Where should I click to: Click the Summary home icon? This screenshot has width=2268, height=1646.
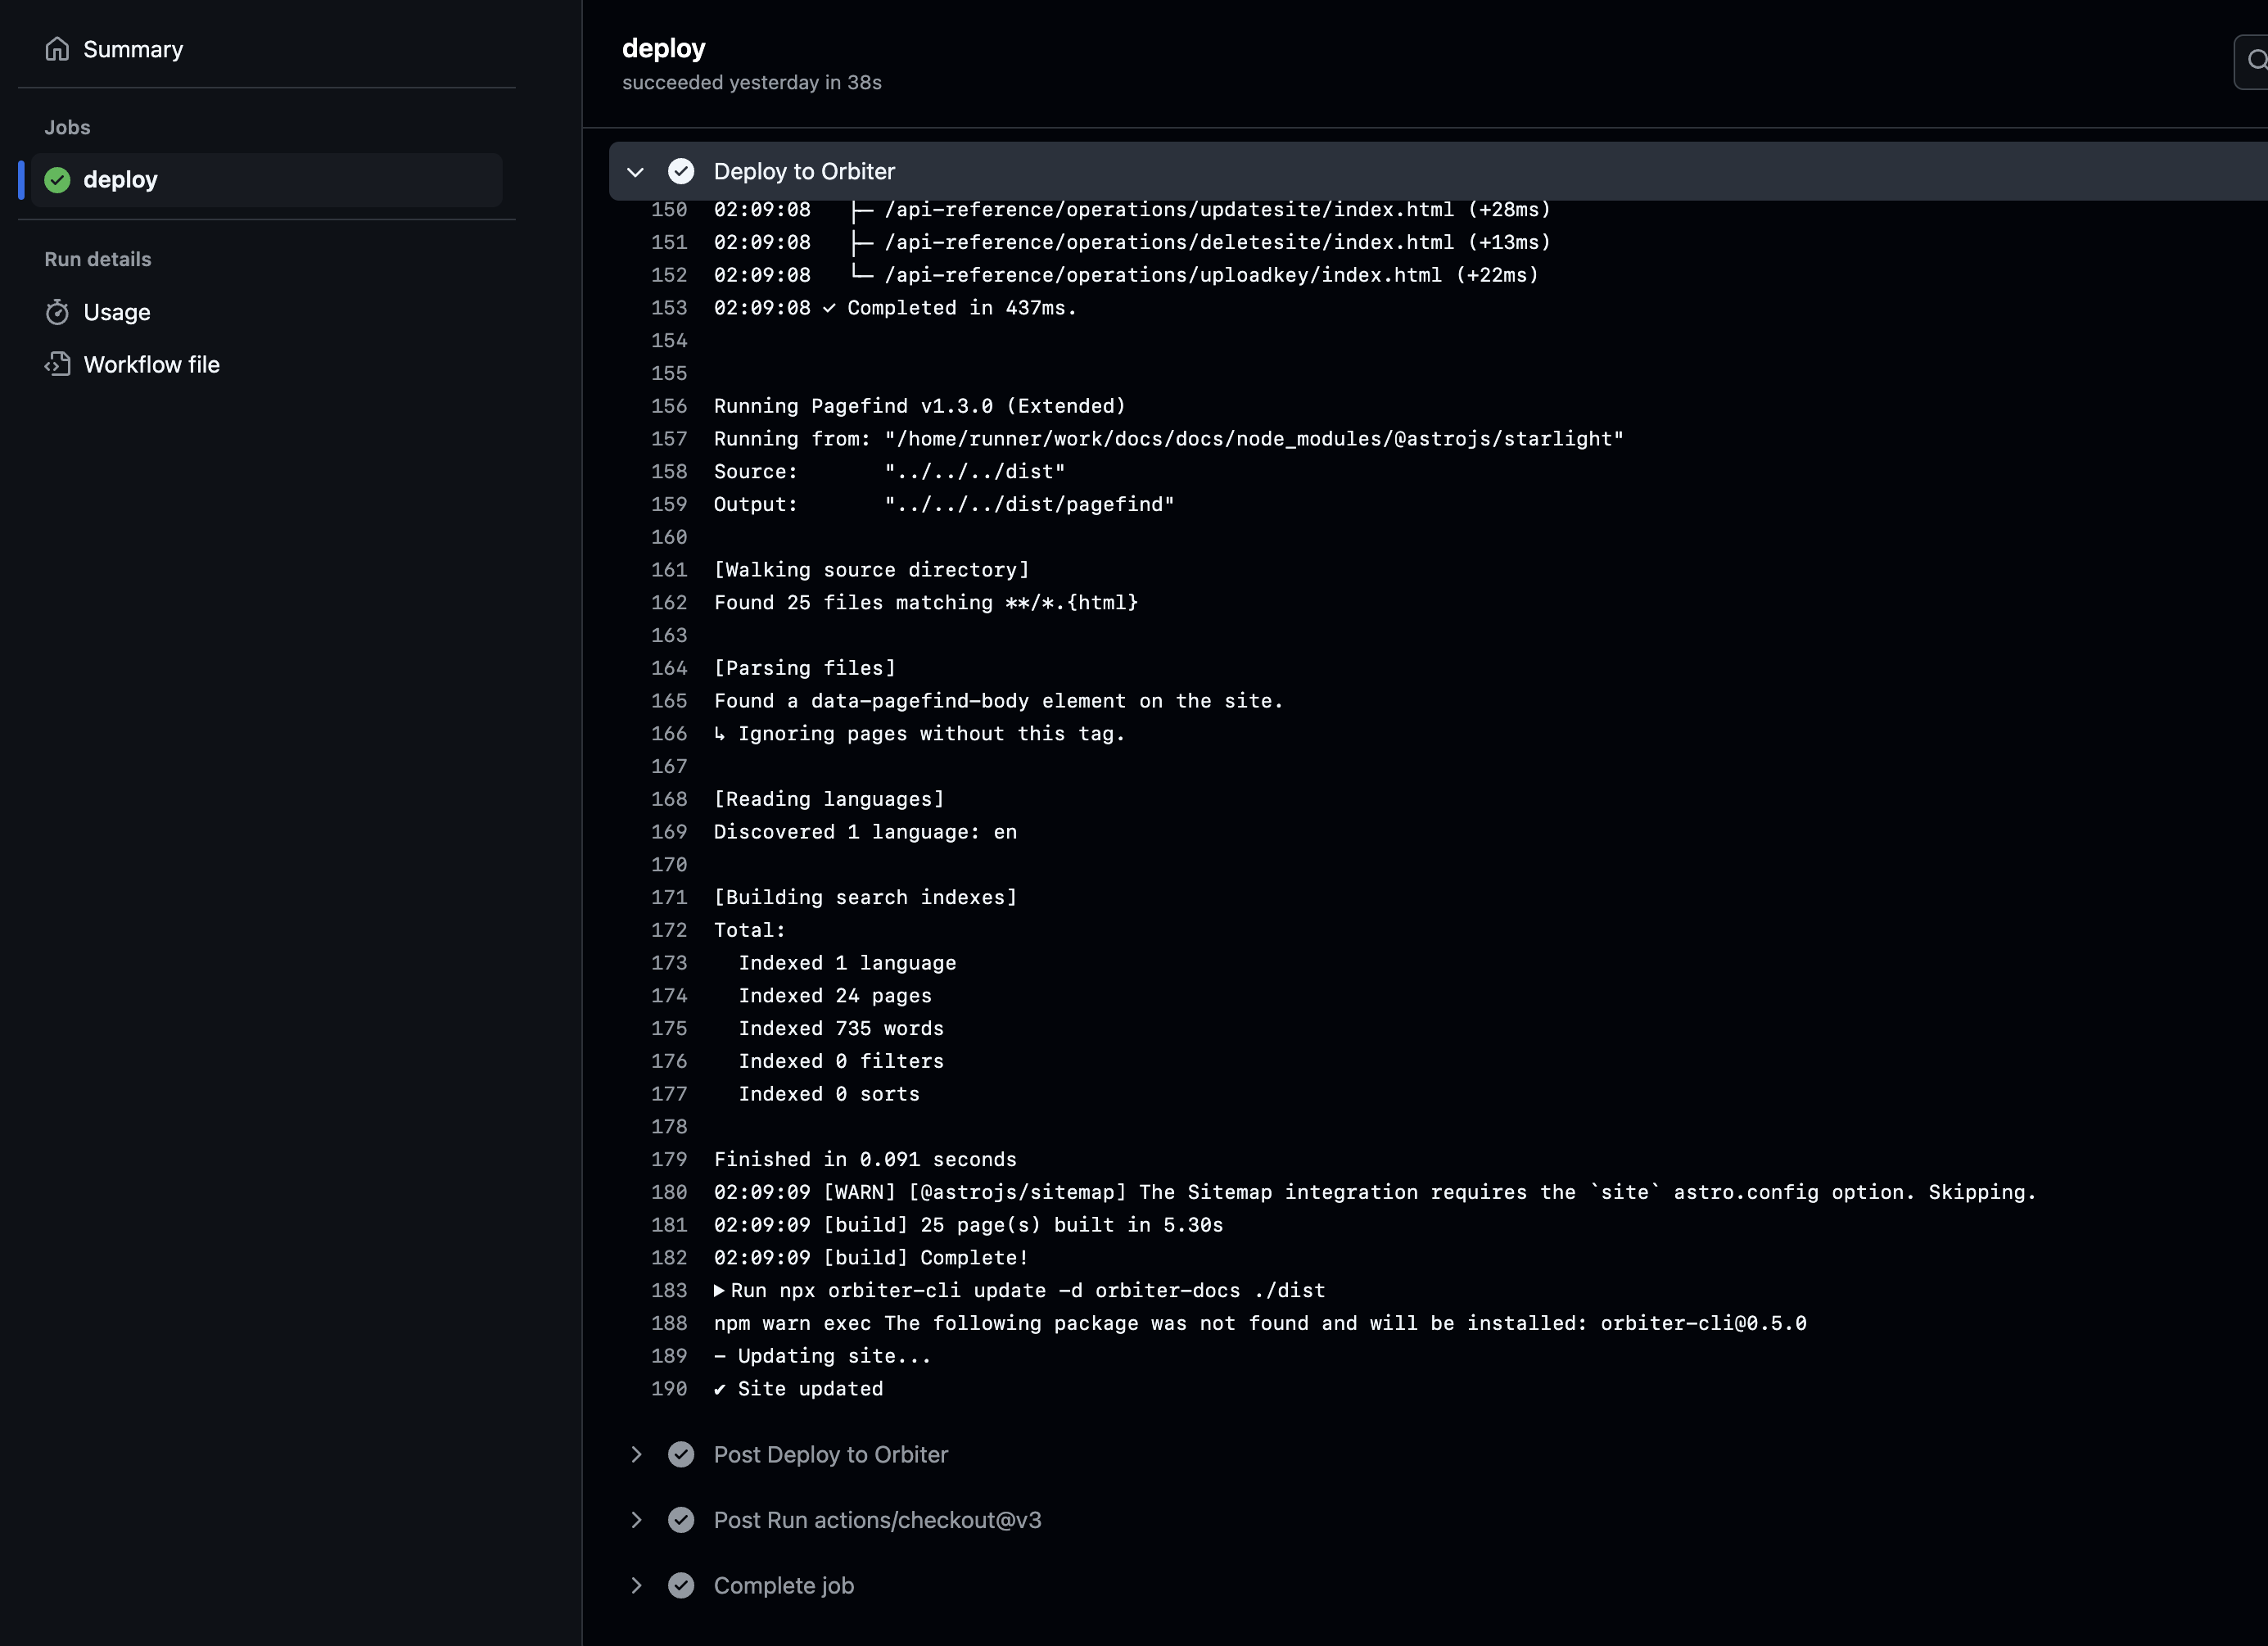pos(57,49)
